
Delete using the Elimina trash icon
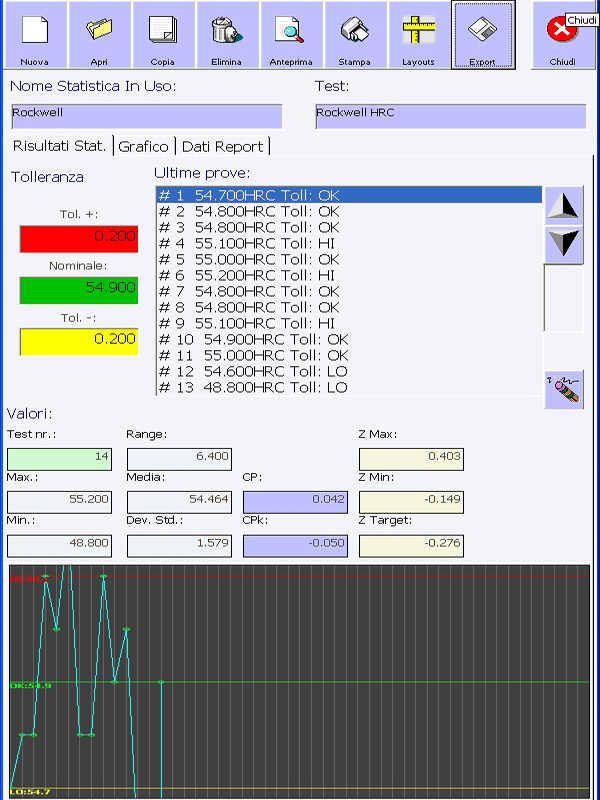(x=226, y=35)
